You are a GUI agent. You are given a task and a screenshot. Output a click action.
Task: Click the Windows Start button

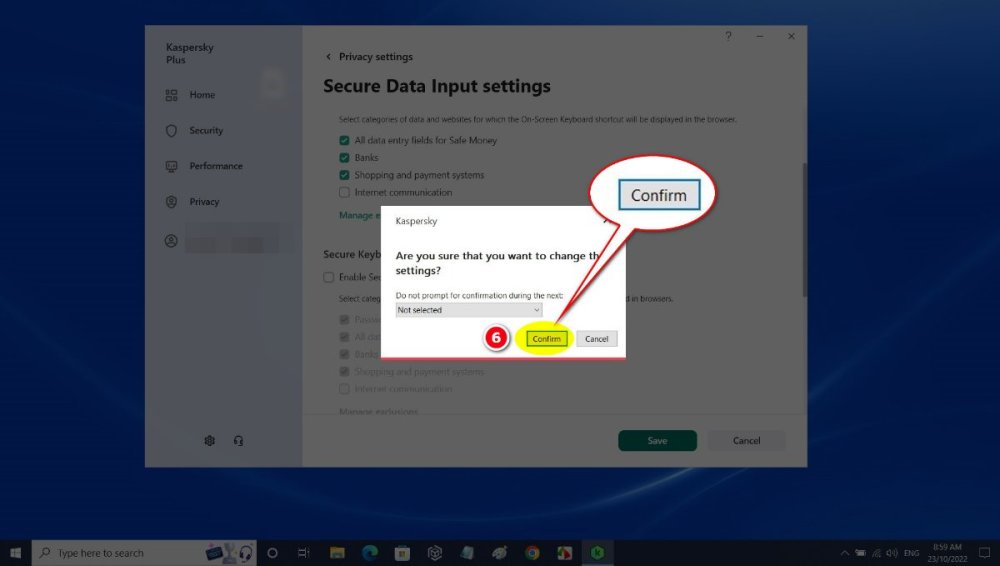click(15, 553)
